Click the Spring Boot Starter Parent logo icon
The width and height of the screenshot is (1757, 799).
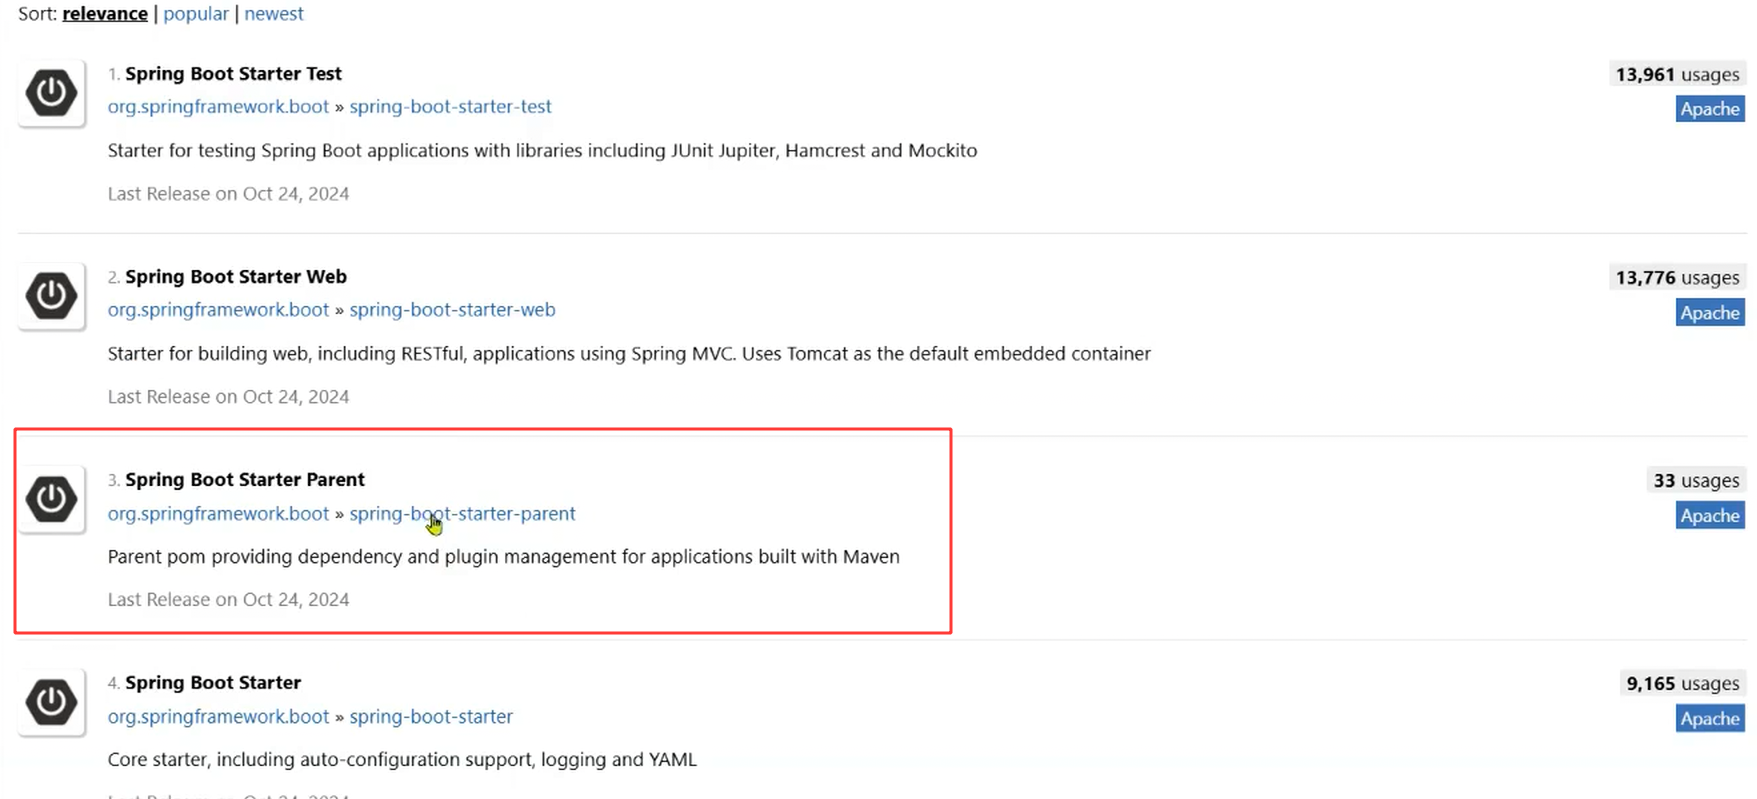point(51,499)
